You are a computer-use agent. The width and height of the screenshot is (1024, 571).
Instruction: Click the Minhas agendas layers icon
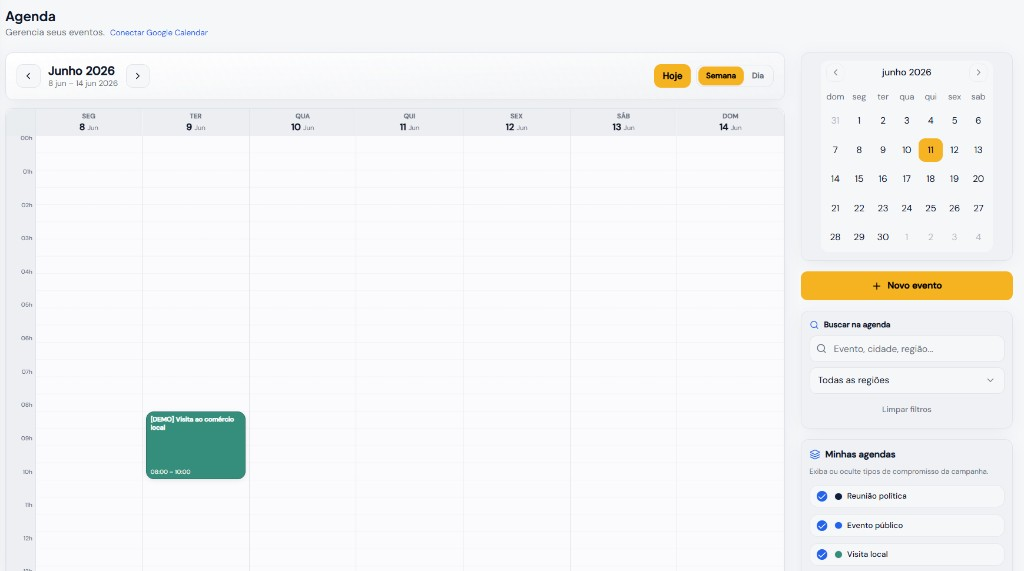click(815, 454)
